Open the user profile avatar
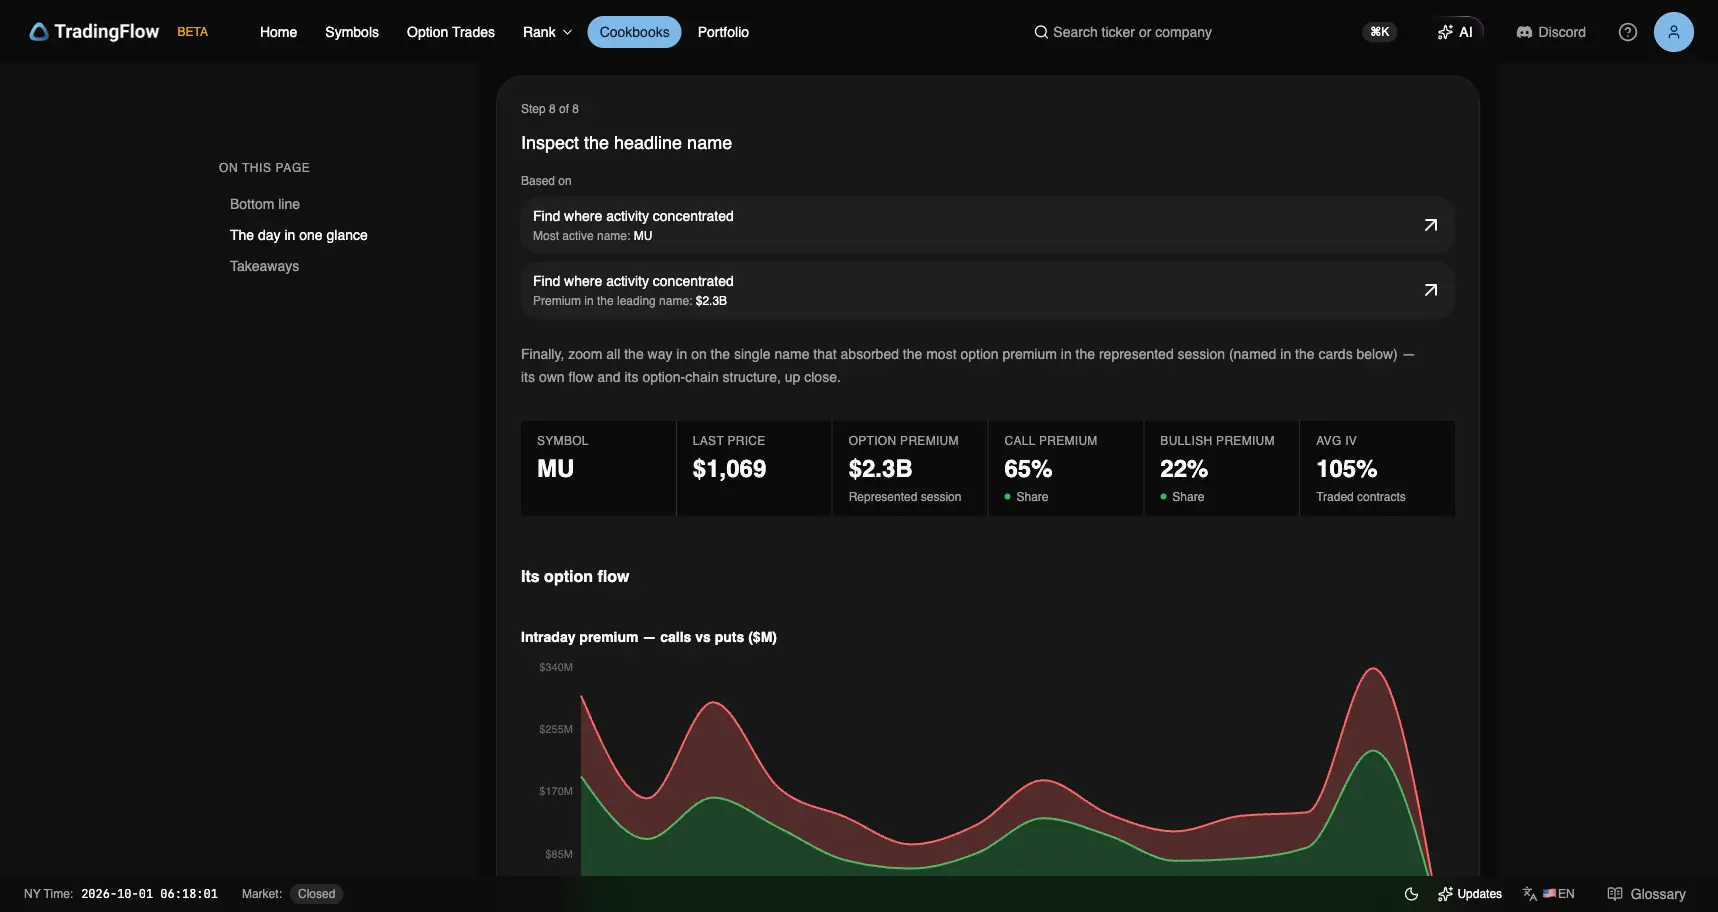 (1673, 32)
